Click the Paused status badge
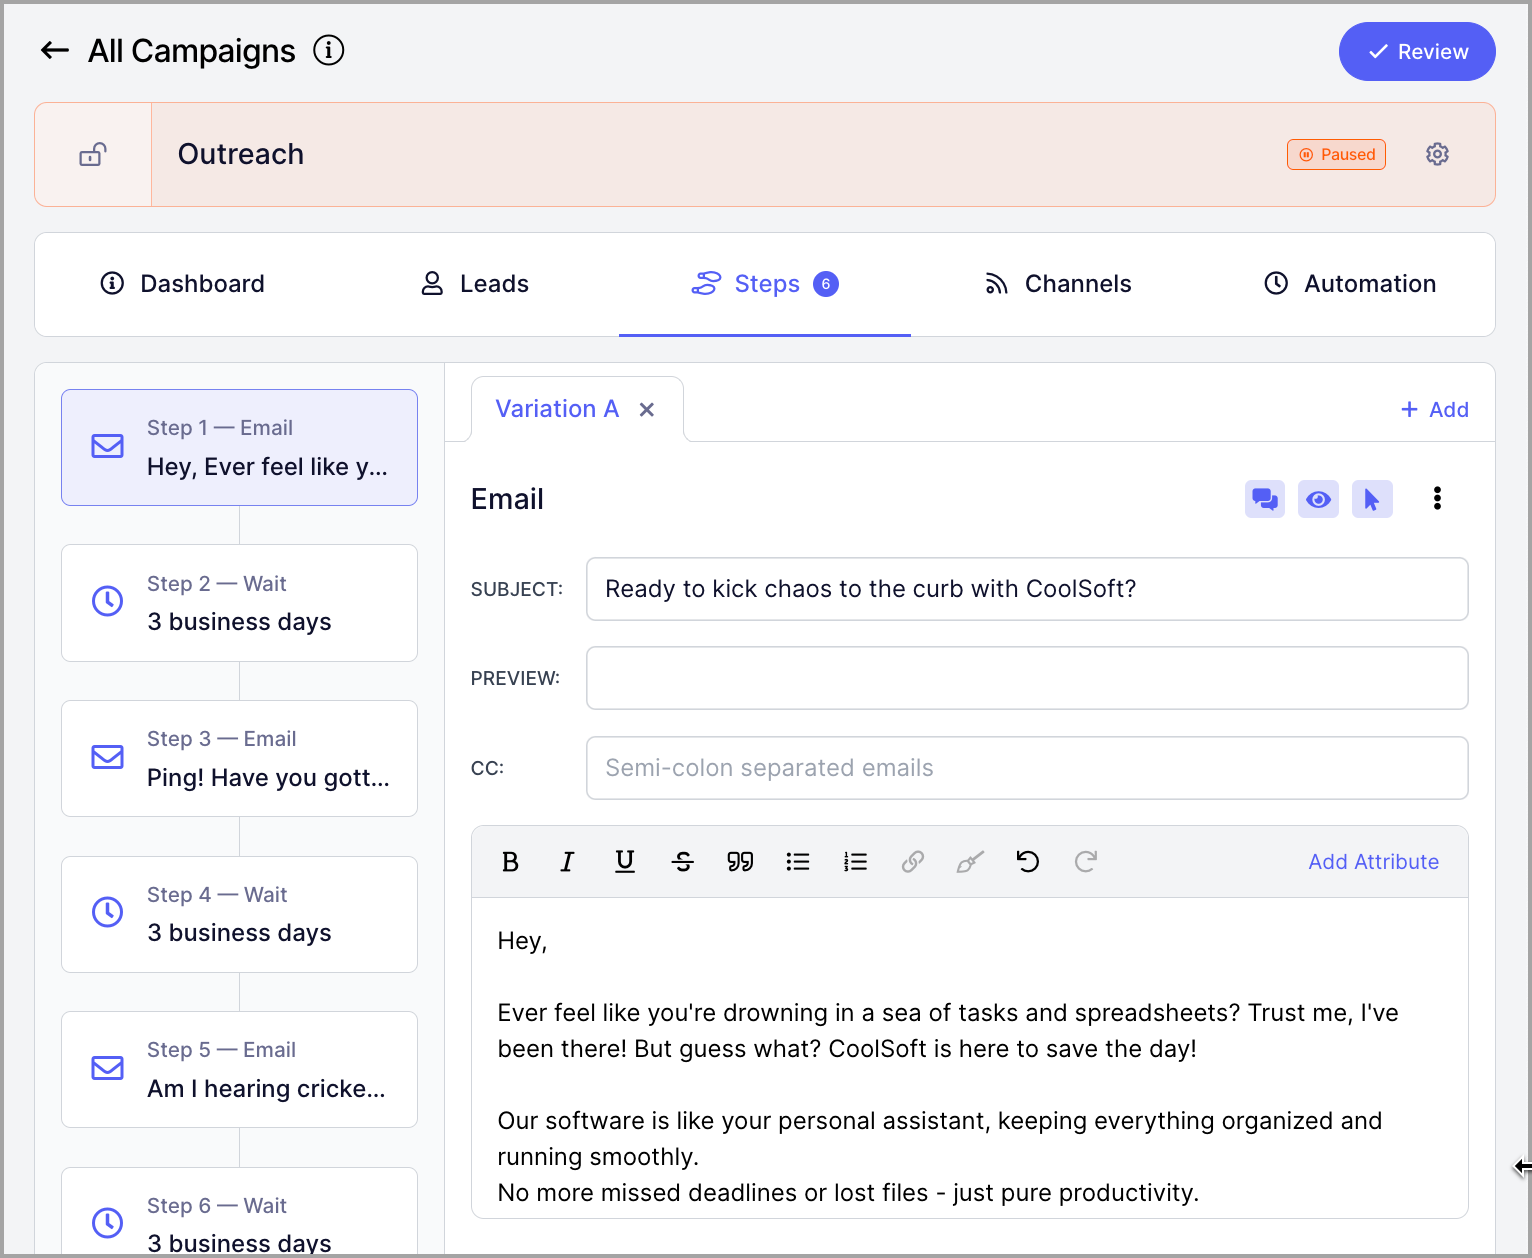 pyautogui.click(x=1336, y=154)
